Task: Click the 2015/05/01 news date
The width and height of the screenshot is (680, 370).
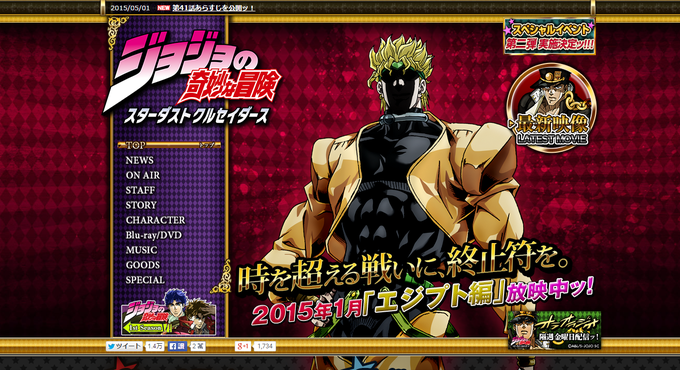Action: [x=130, y=8]
